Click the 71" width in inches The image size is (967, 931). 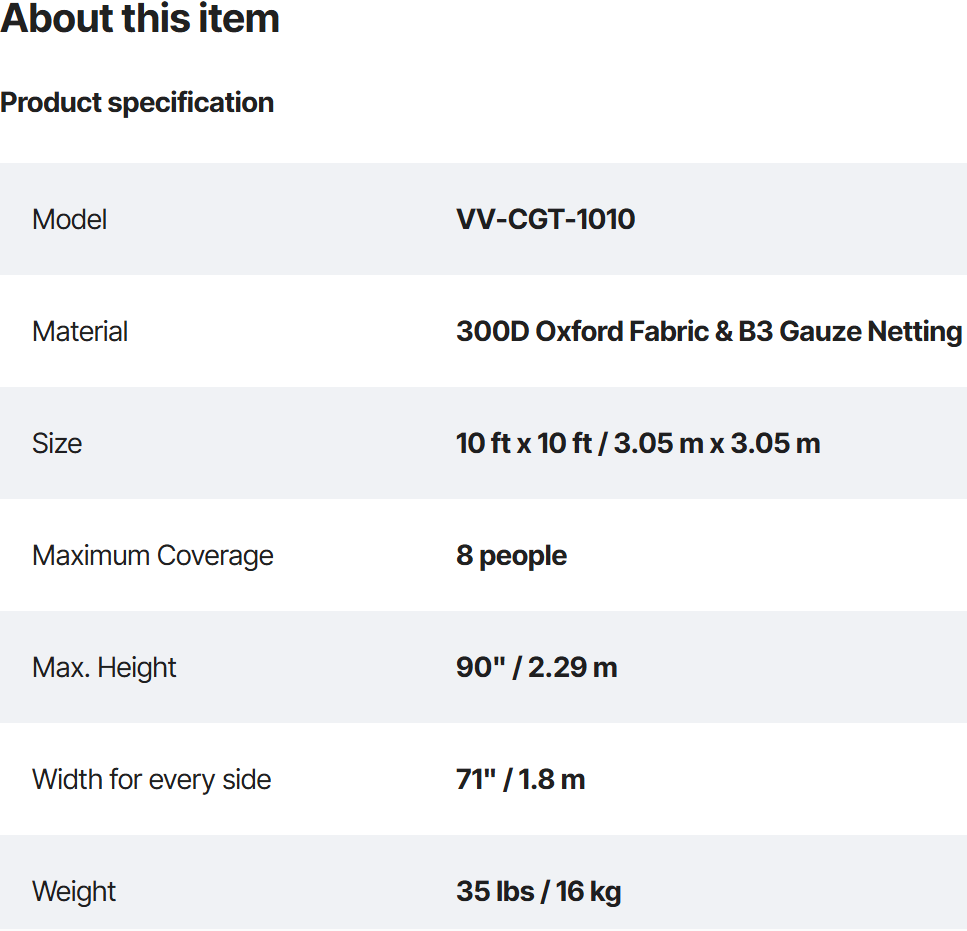pos(475,780)
